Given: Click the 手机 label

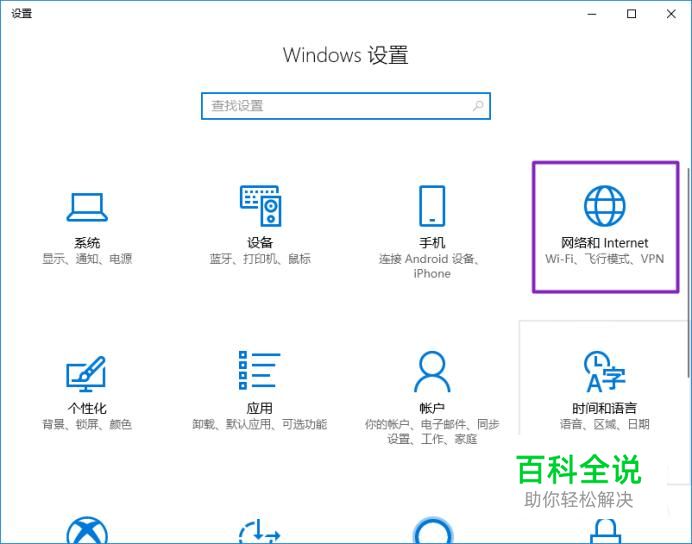Looking at the screenshot, I should [x=432, y=243].
